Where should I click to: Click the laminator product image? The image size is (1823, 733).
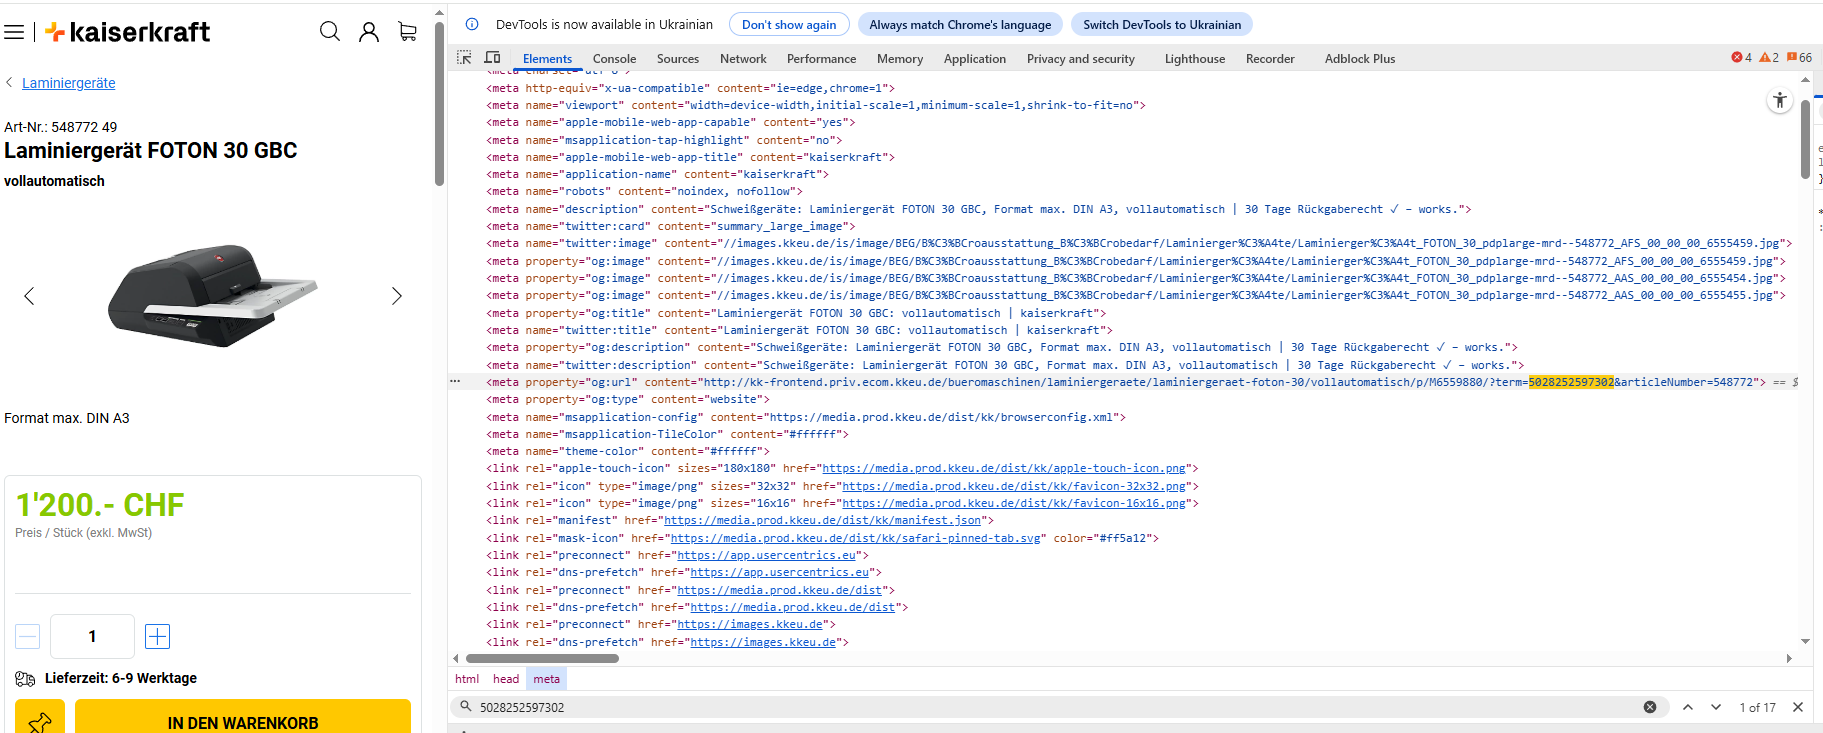212,295
